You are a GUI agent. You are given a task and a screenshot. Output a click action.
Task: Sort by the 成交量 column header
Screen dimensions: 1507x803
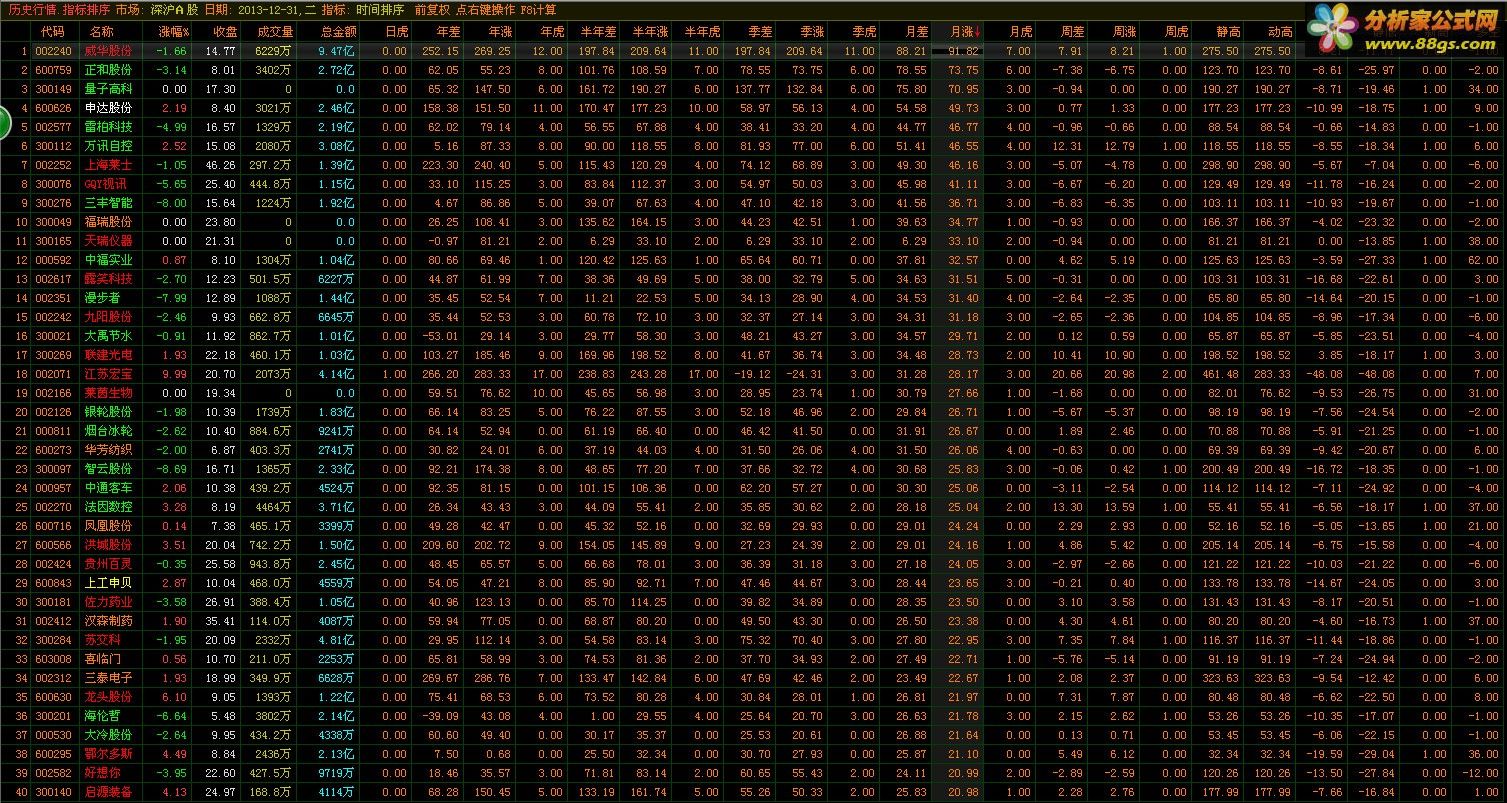click(275, 32)
